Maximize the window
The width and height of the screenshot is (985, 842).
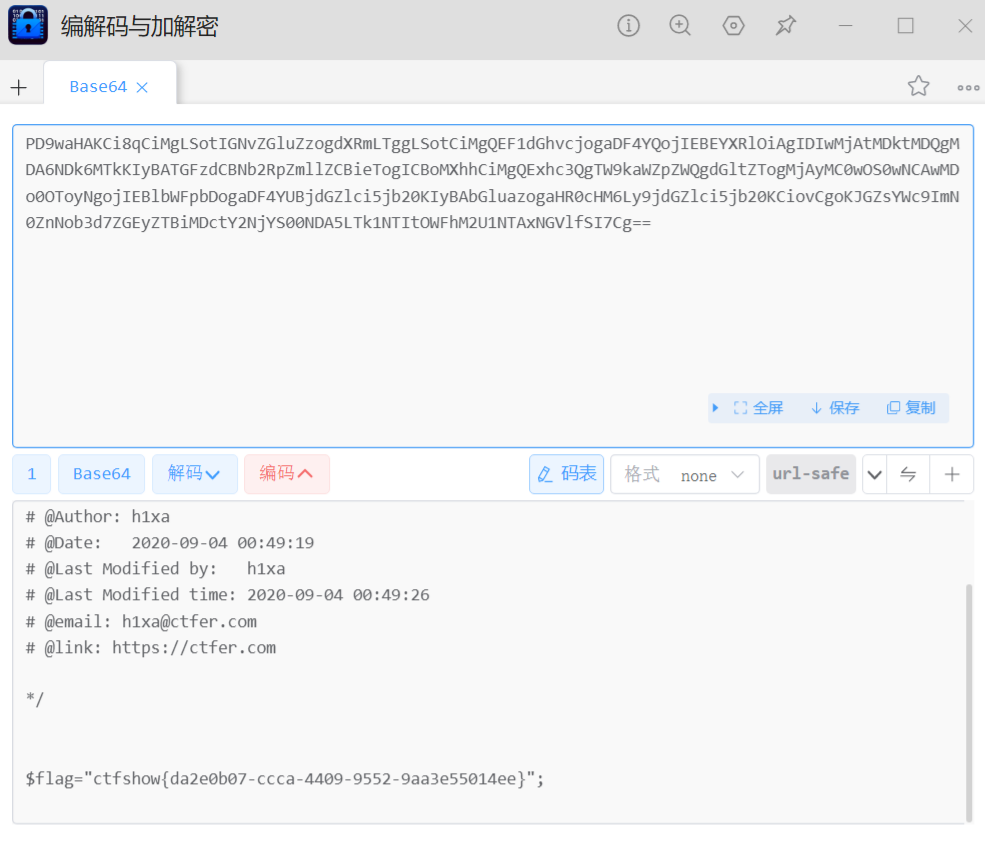(905, 26)
